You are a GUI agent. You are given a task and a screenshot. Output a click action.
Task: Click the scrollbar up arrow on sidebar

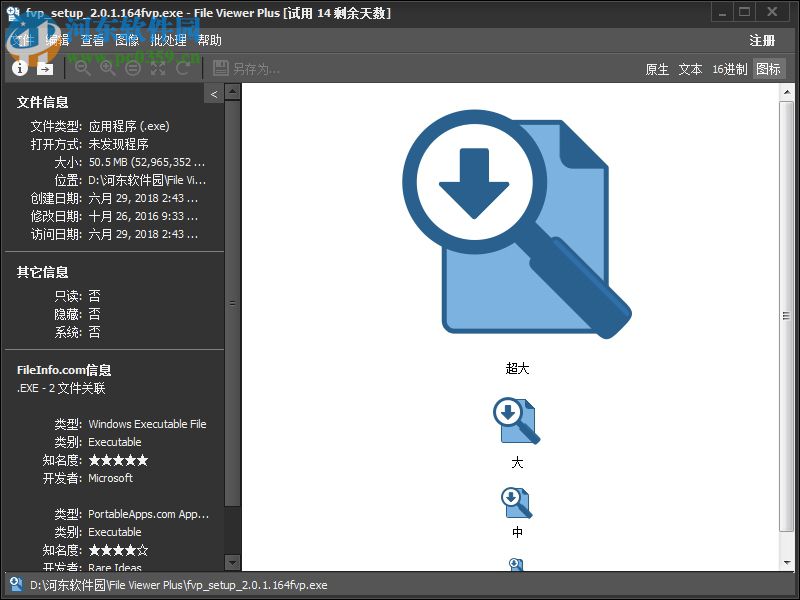231,90
